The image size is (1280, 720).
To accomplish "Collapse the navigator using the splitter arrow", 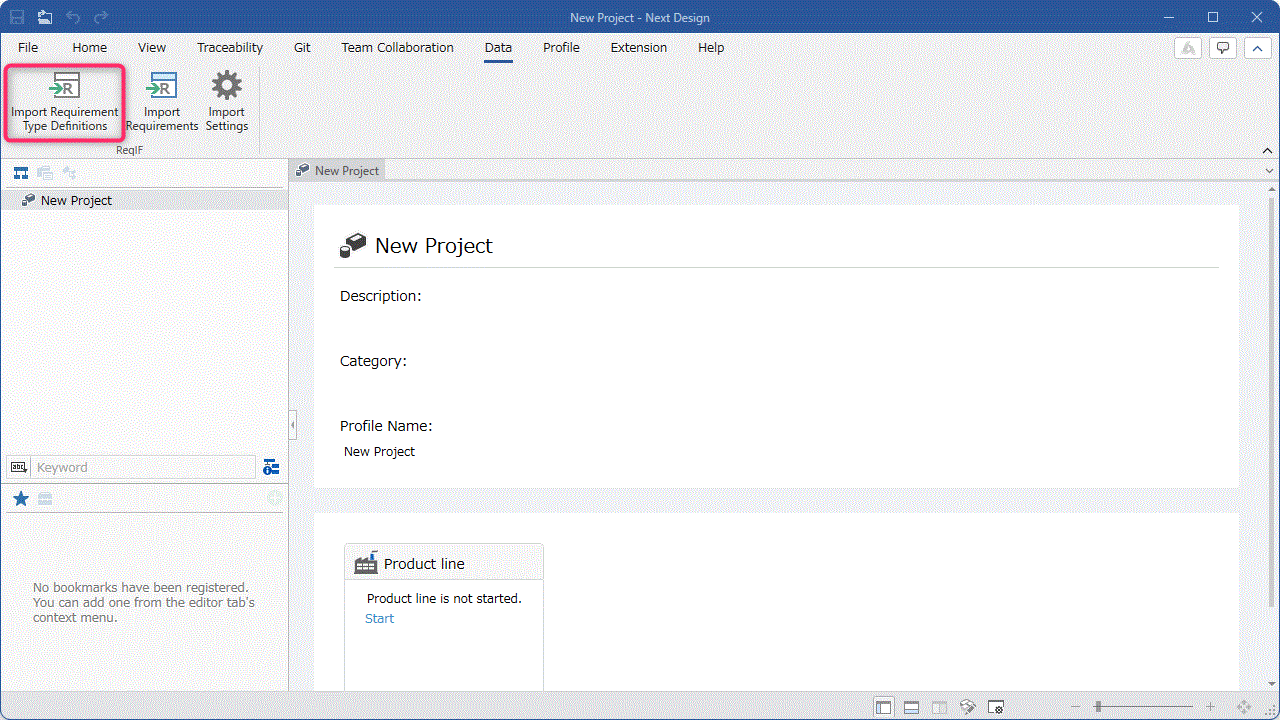I will (292, 425).
